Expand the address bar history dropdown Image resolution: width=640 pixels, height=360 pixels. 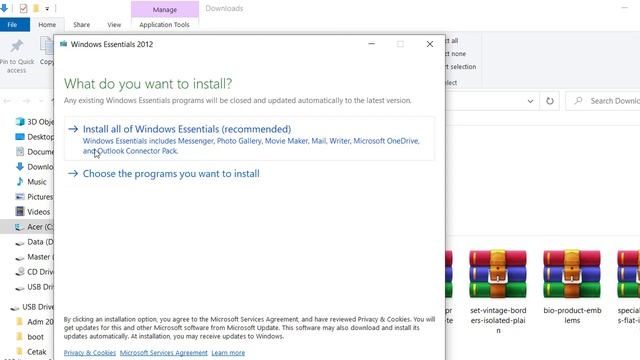click(530, 101)
